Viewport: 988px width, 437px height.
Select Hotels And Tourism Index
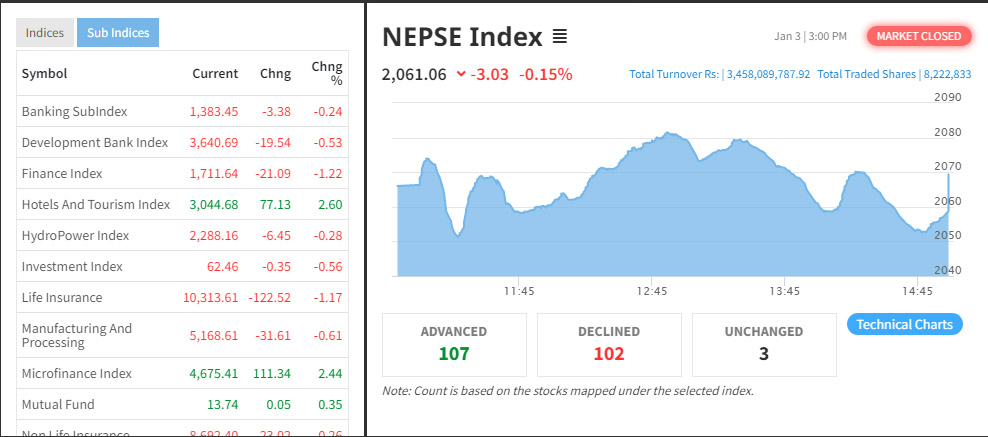[96, 204]
